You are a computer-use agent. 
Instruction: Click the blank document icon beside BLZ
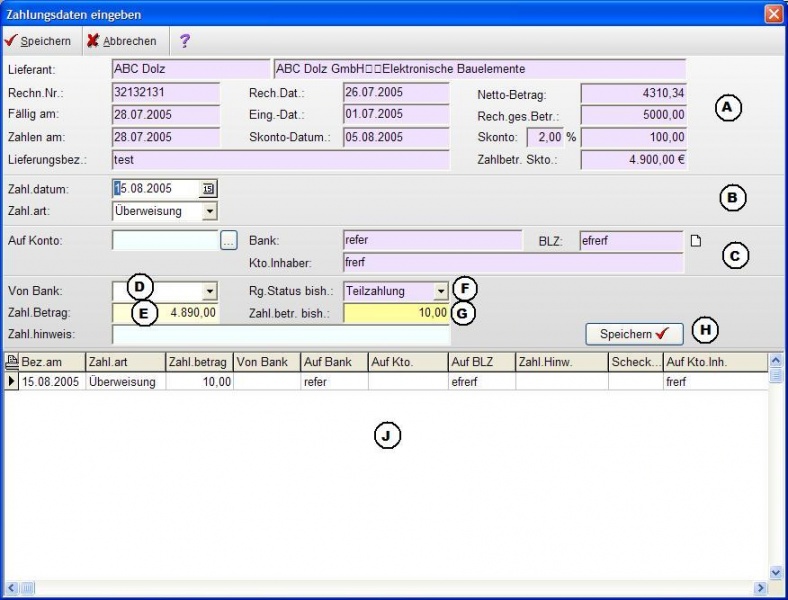(x=696, y=241)
